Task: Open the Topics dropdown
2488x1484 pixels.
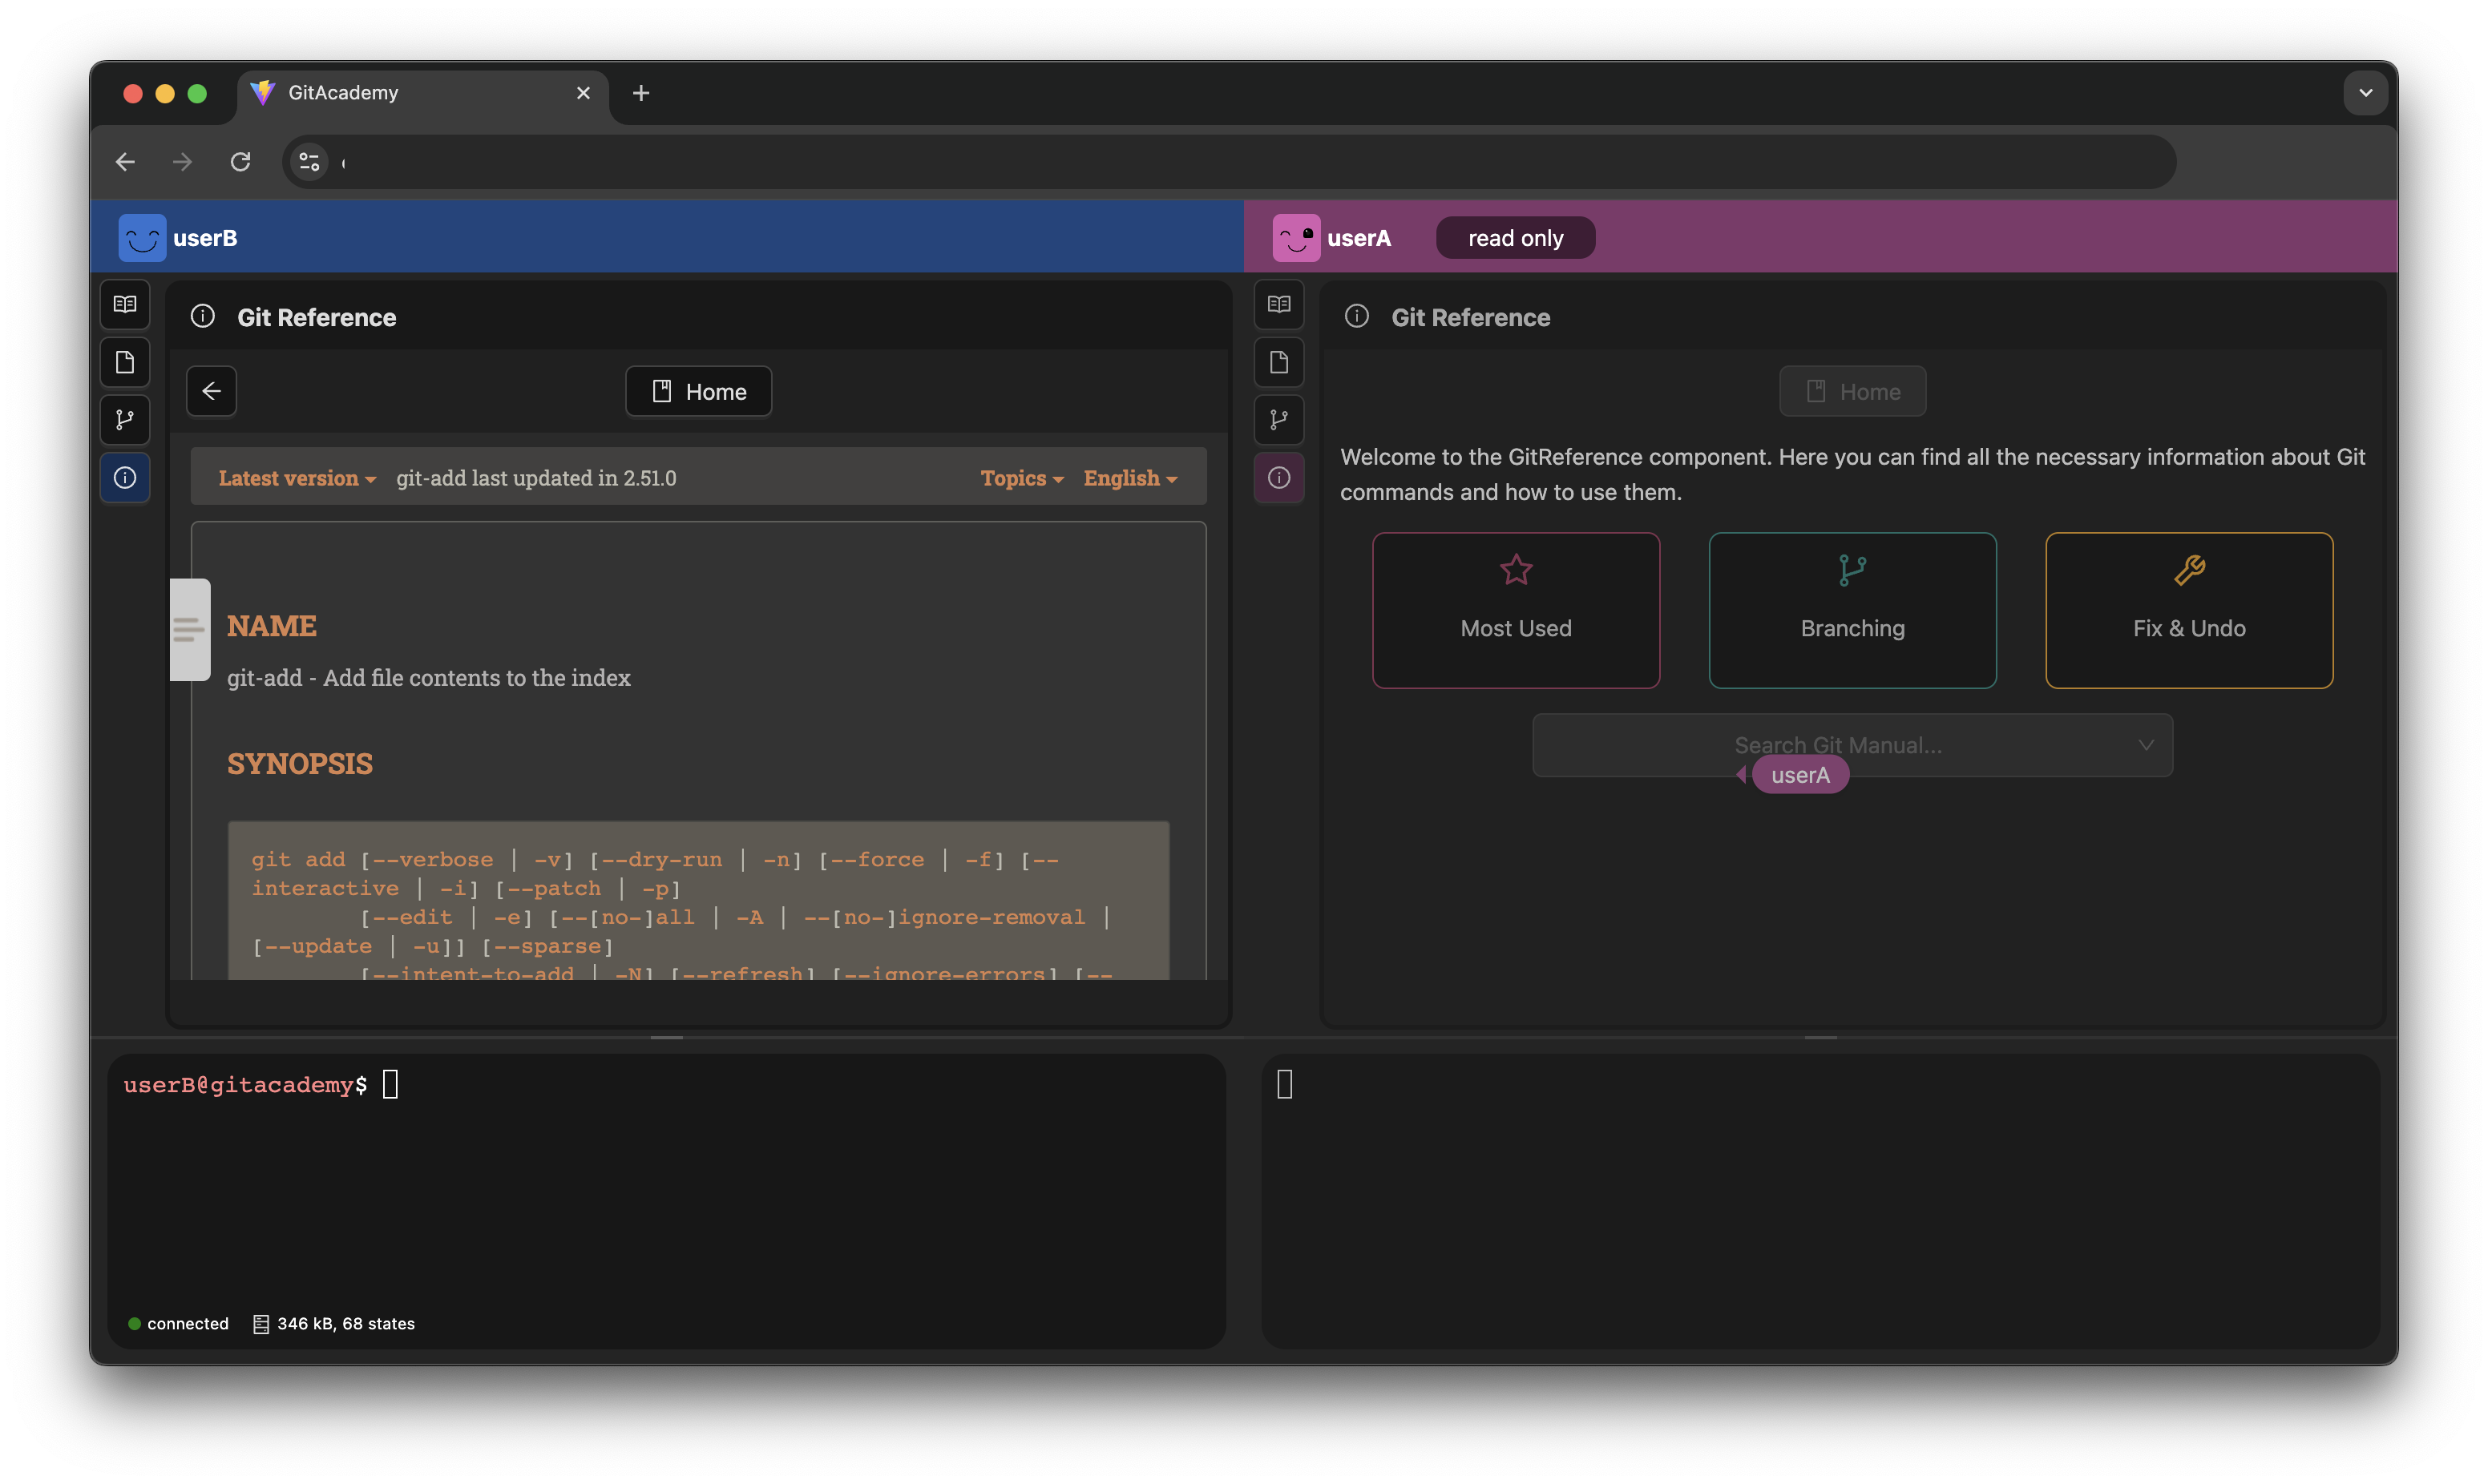Action: click(1021, 478)
